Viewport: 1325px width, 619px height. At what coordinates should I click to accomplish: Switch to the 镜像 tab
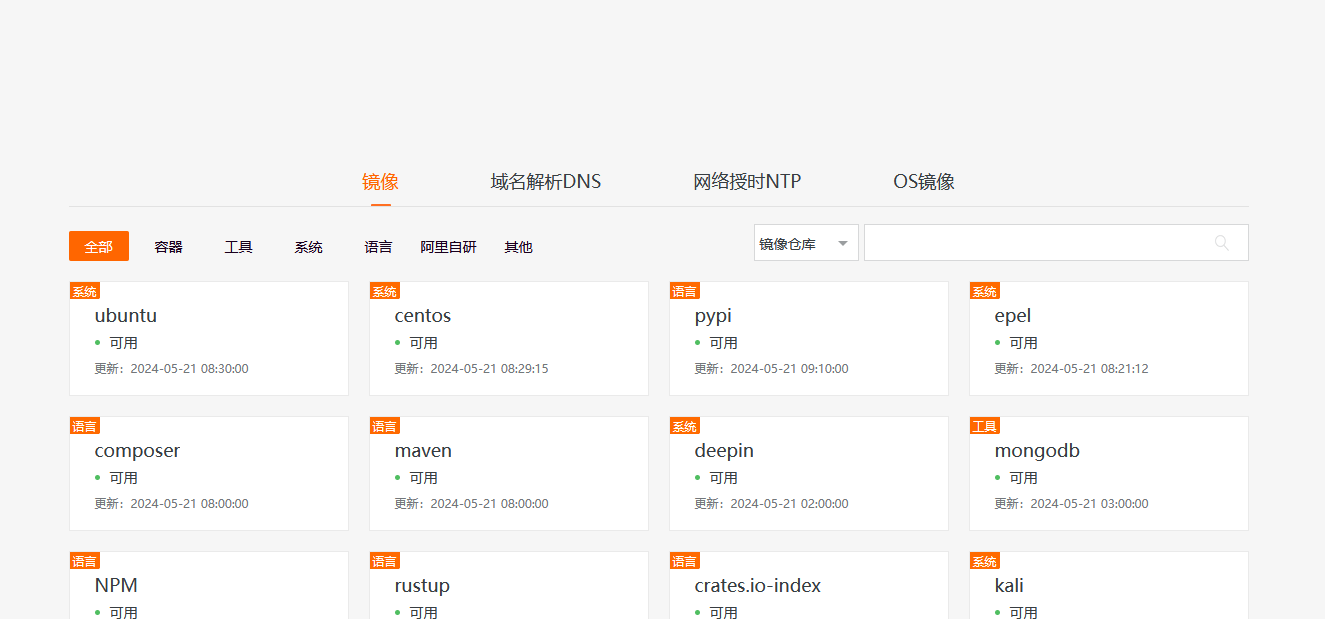[380, 182]
